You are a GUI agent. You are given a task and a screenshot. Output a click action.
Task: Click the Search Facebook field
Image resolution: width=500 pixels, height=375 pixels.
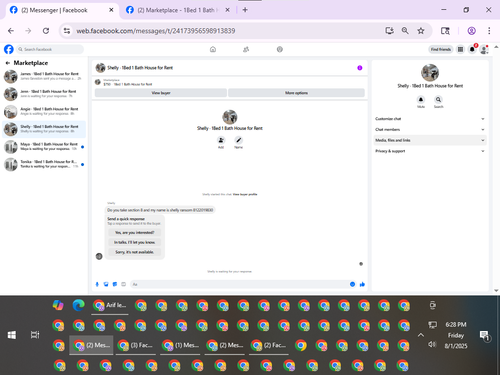pos(50,49)
